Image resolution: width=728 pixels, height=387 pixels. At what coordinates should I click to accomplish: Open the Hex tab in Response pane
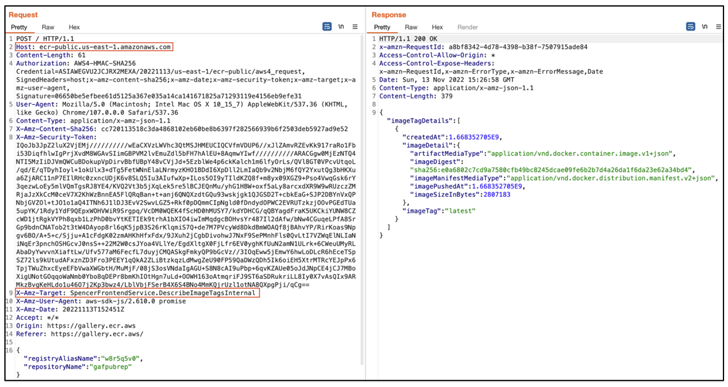tap(437, 27)
